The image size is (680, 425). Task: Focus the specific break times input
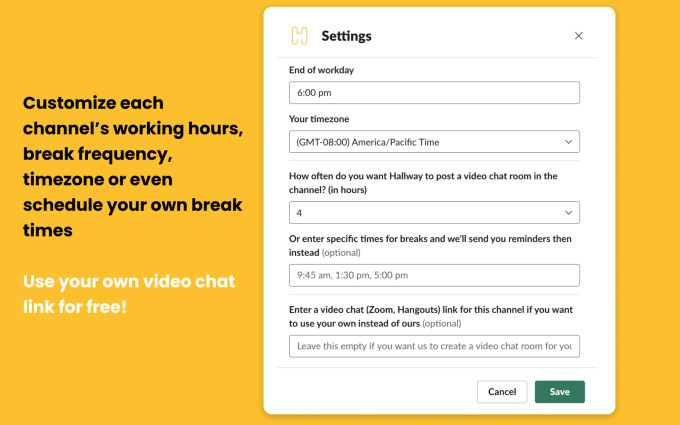(x=434, y=275)
